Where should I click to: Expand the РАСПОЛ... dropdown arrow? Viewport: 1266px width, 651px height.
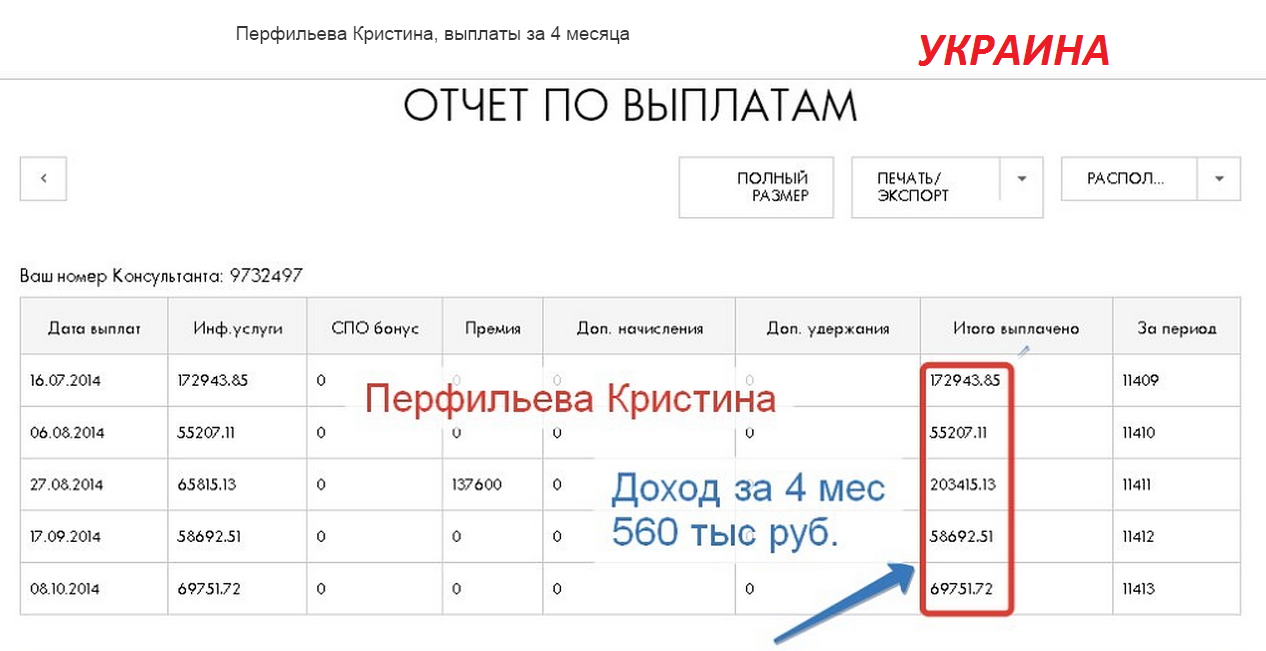(x=1219, y=179)
